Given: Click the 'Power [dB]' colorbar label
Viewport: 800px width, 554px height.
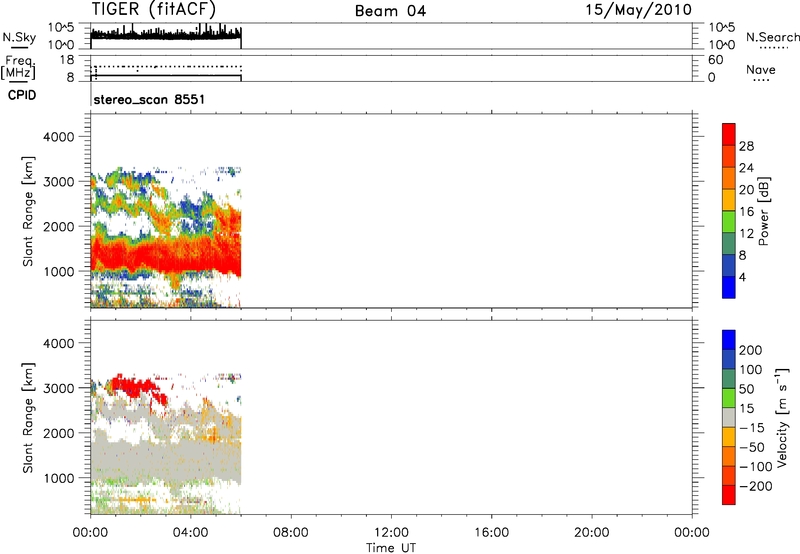Looking at the screenshot, I should (x=763, y=211).
